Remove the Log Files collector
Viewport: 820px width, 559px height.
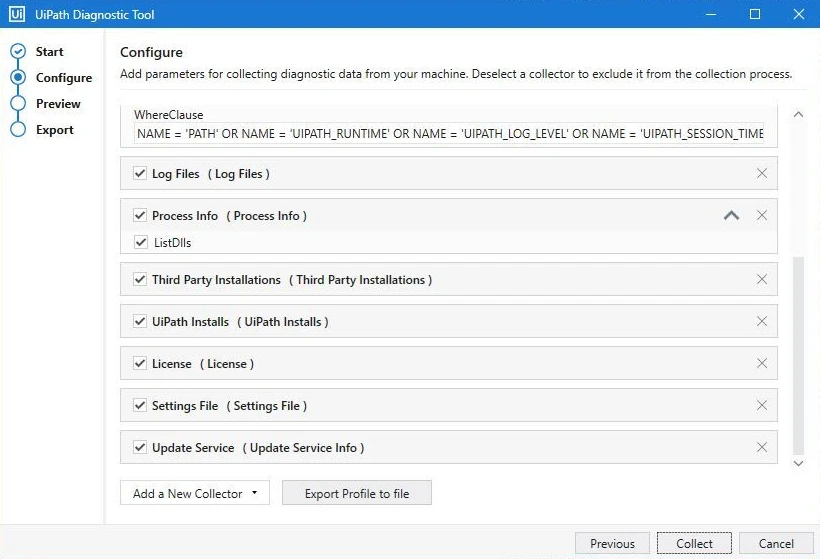tap(761, 173)
